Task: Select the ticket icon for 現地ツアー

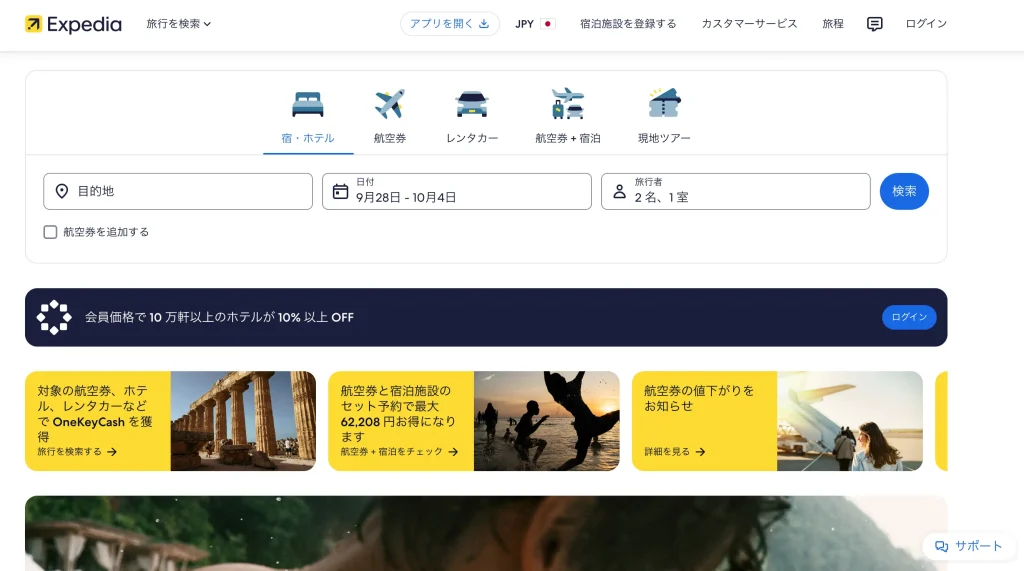Action: point(664,104)
